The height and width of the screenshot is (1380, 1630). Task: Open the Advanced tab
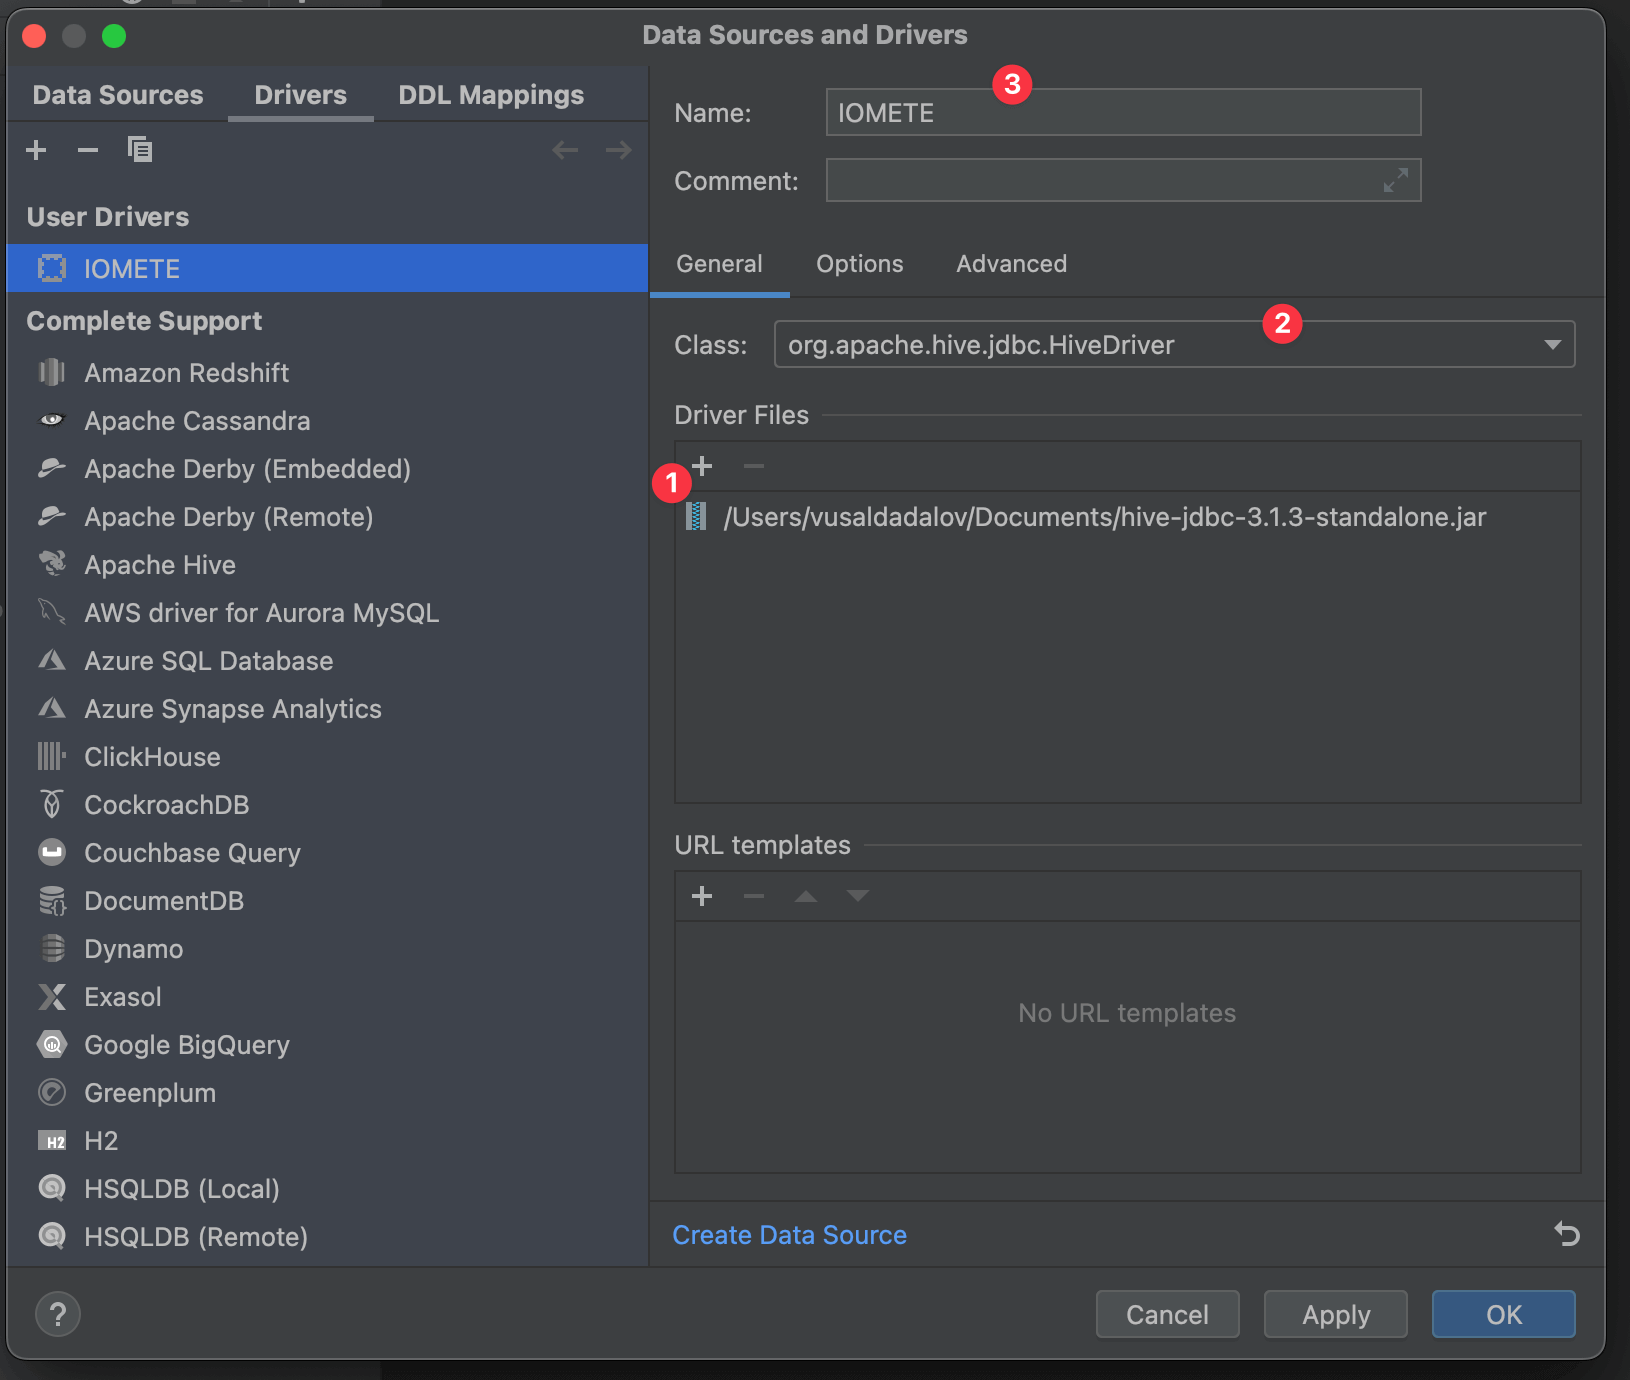(x=1012, y=264)
